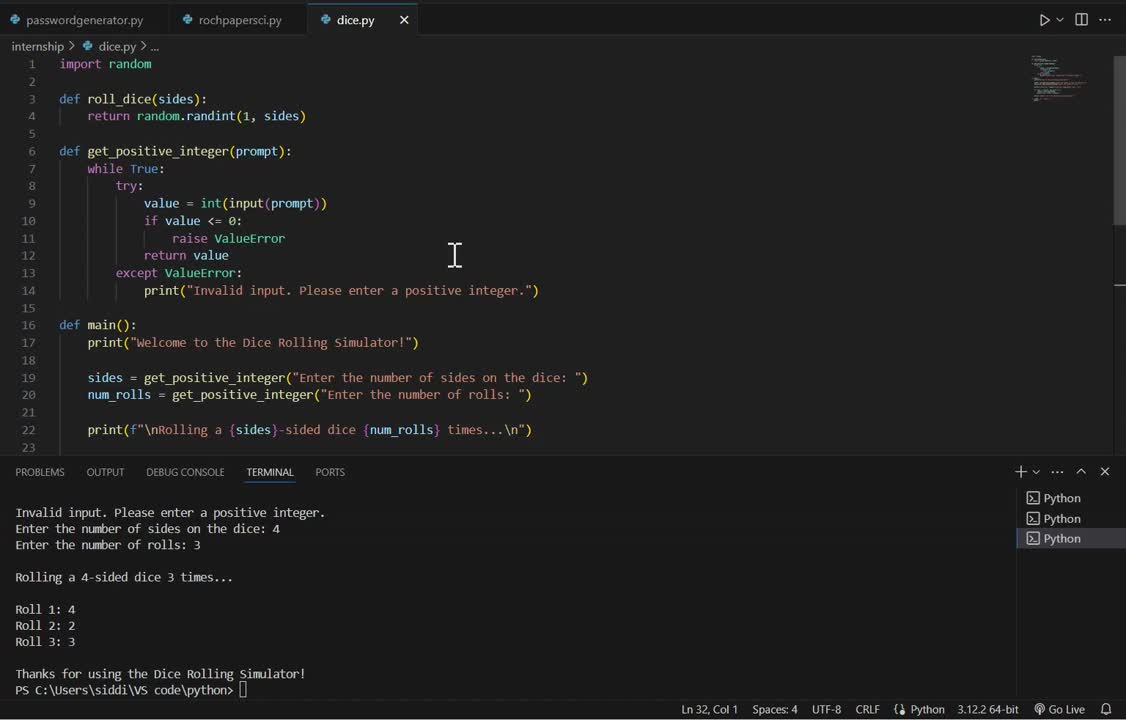Screen dimensions: 1126x720
Task: Close the dice.py tab
Action: click(x=404, y=20)
